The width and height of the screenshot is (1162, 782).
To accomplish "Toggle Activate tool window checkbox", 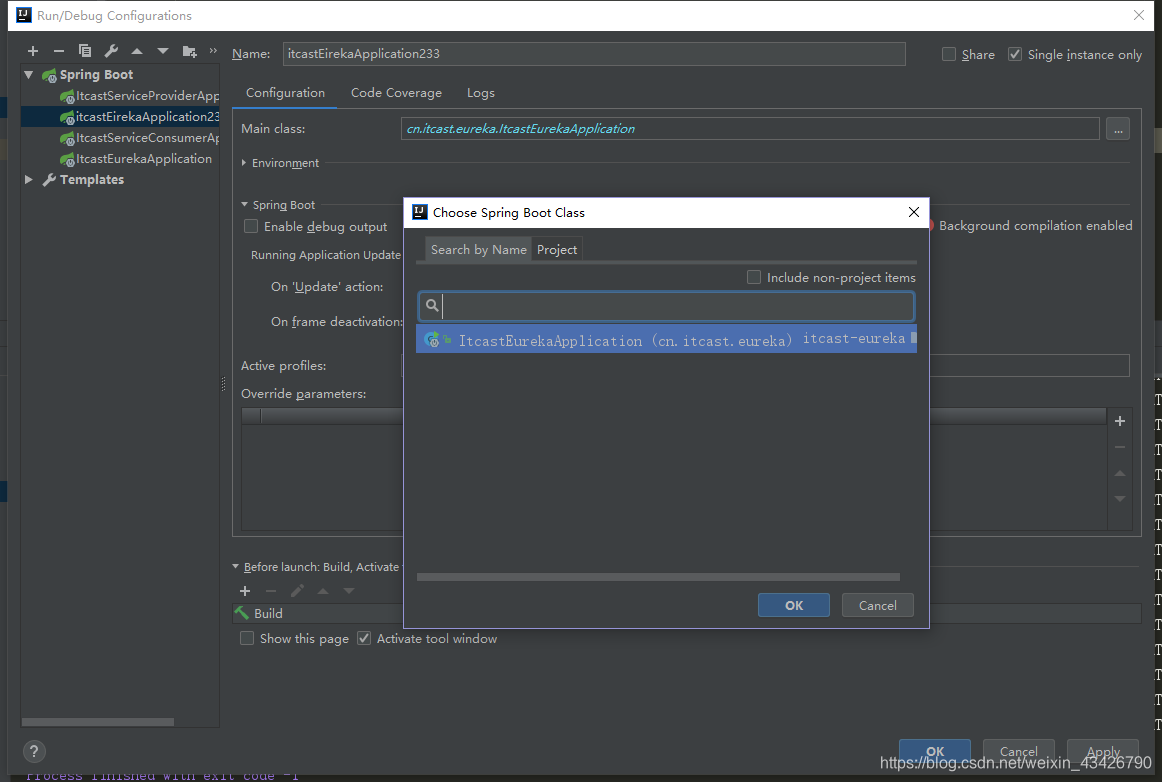I will [x=364, y=638].
